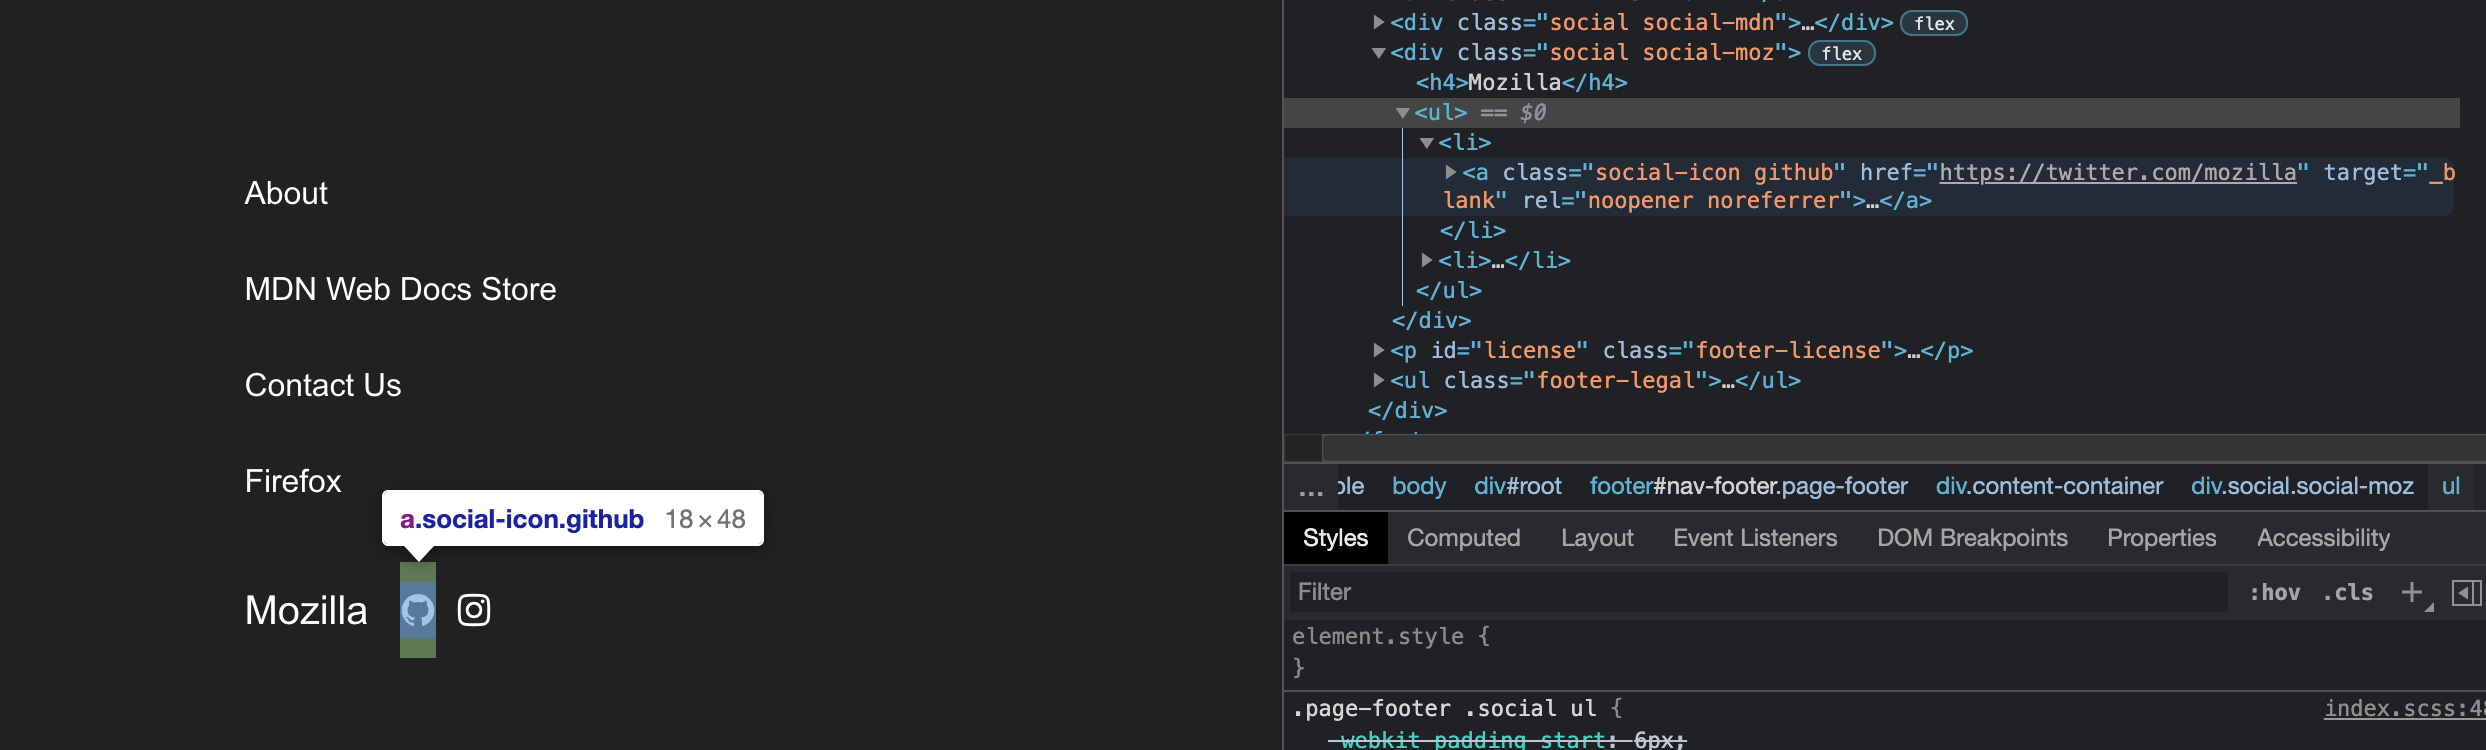Collapse the social-moz div node
The width and height of the screenshot is (2486, 750).
[1379, 52]
